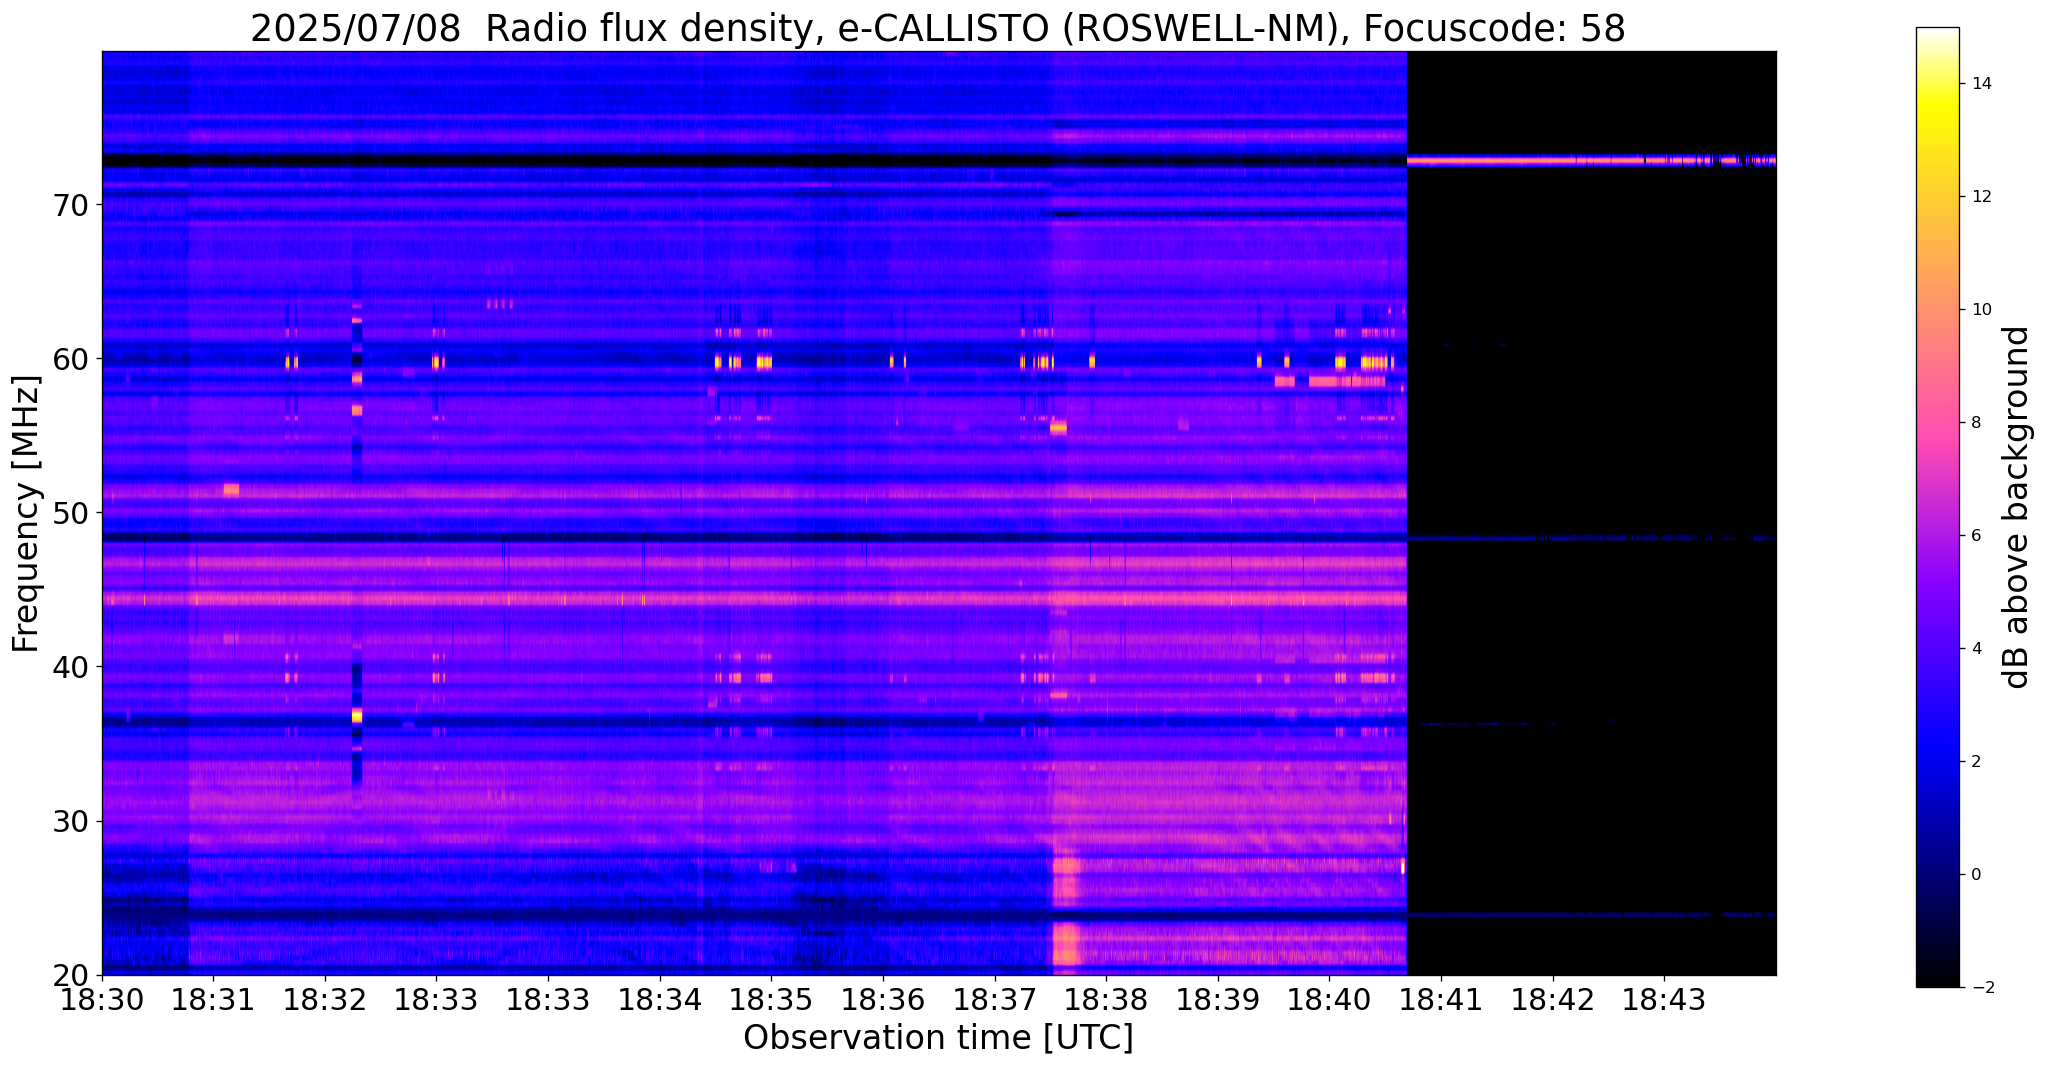The width and height of the screenshot is (2047, 1067).
Task: Click the 18:37 time axis tick label
Action: (x=995, y=999)
